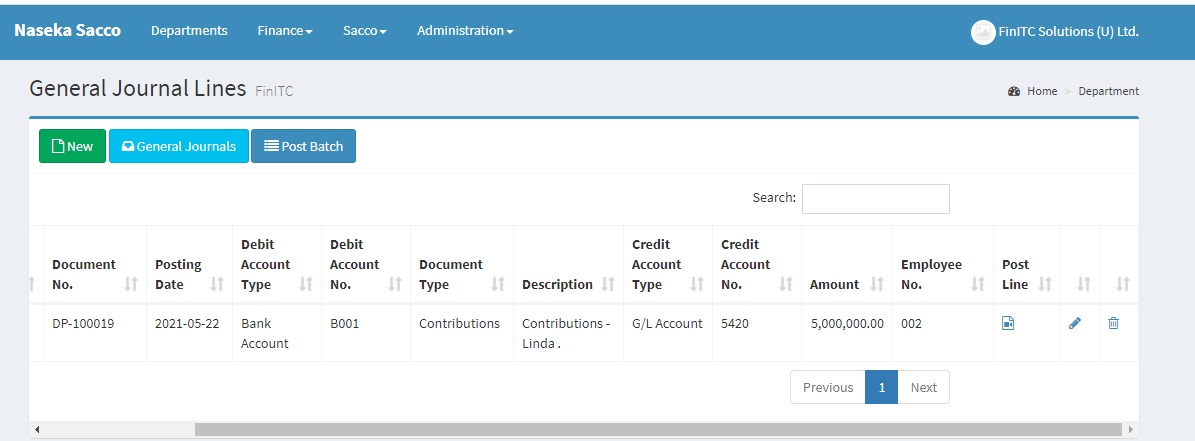Click the pencil edit icon in row
The height and width of the screenshot is (441, 1195).
tap(1075, 324)
